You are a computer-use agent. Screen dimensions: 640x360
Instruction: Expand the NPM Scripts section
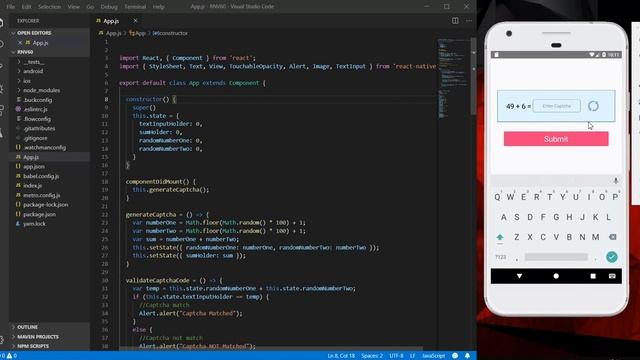pyautogui.click(x=49, y=346)
